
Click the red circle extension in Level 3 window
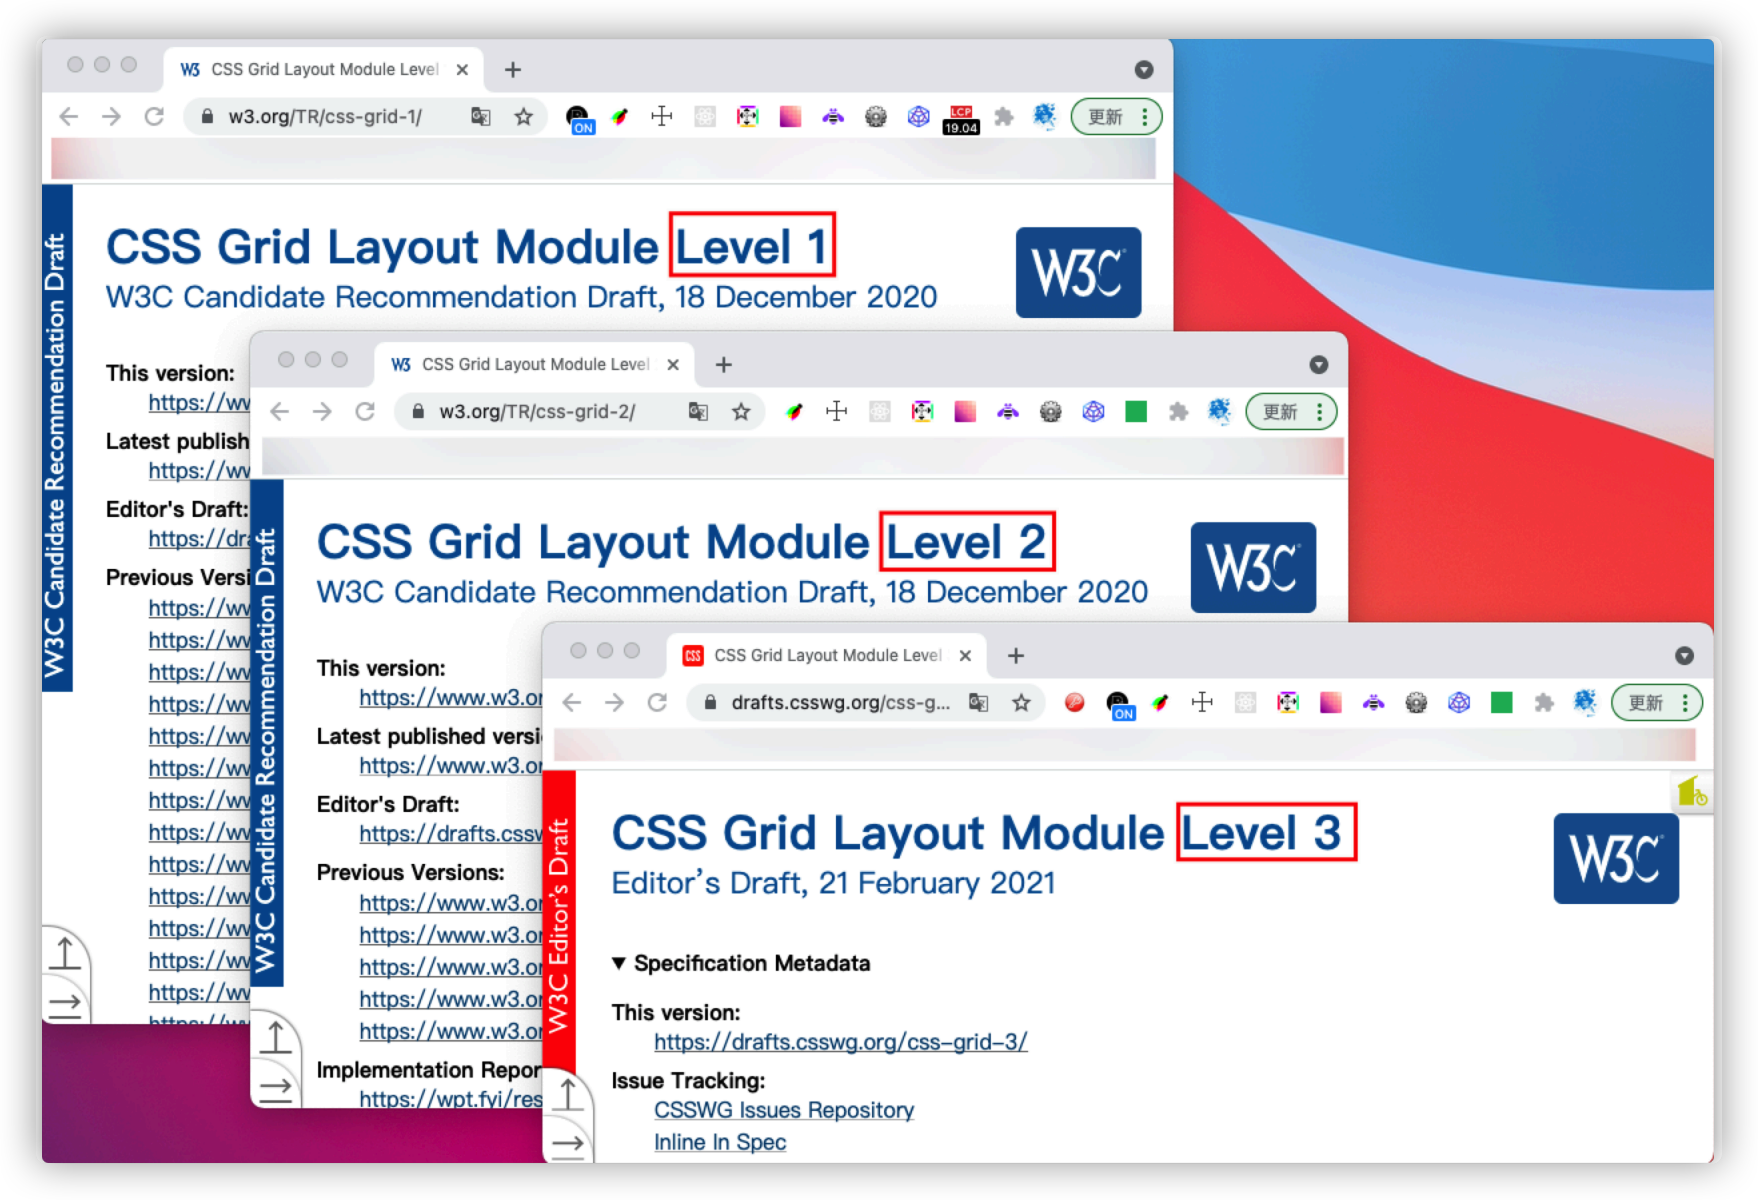coord(1075,702)
